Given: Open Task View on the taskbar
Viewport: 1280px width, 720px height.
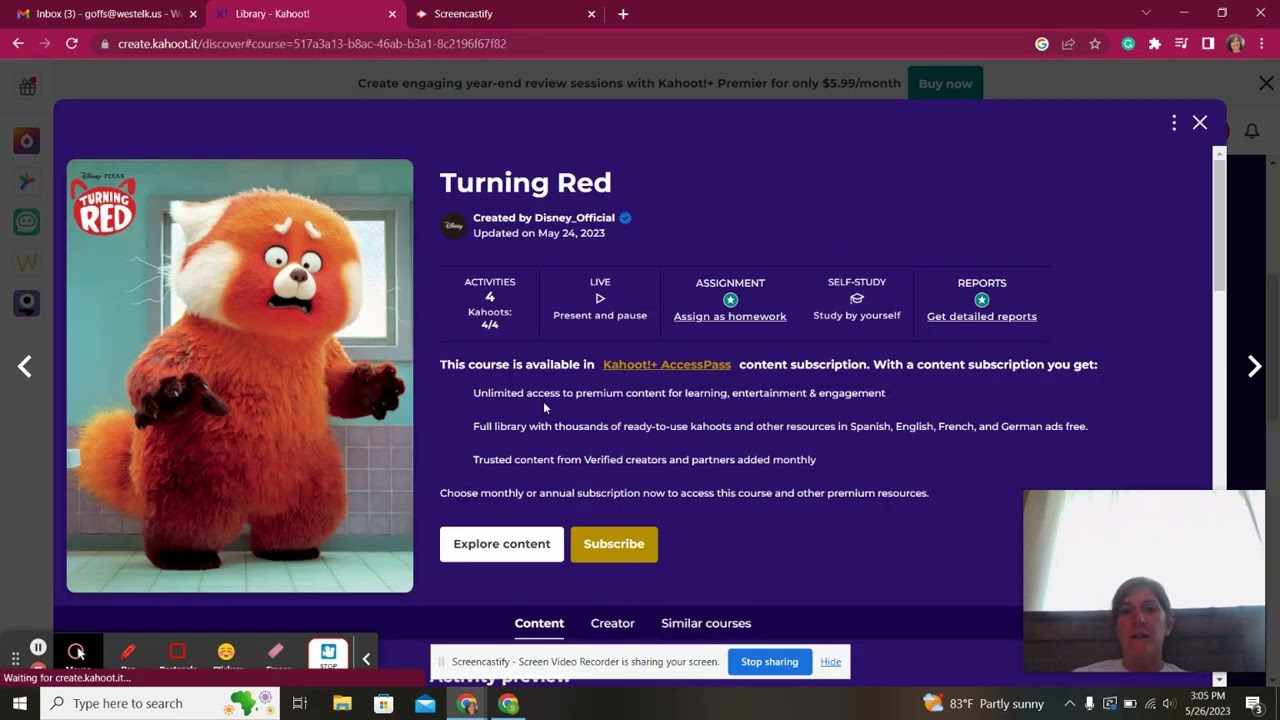Looking at the screenshot, I should [299, 704].
